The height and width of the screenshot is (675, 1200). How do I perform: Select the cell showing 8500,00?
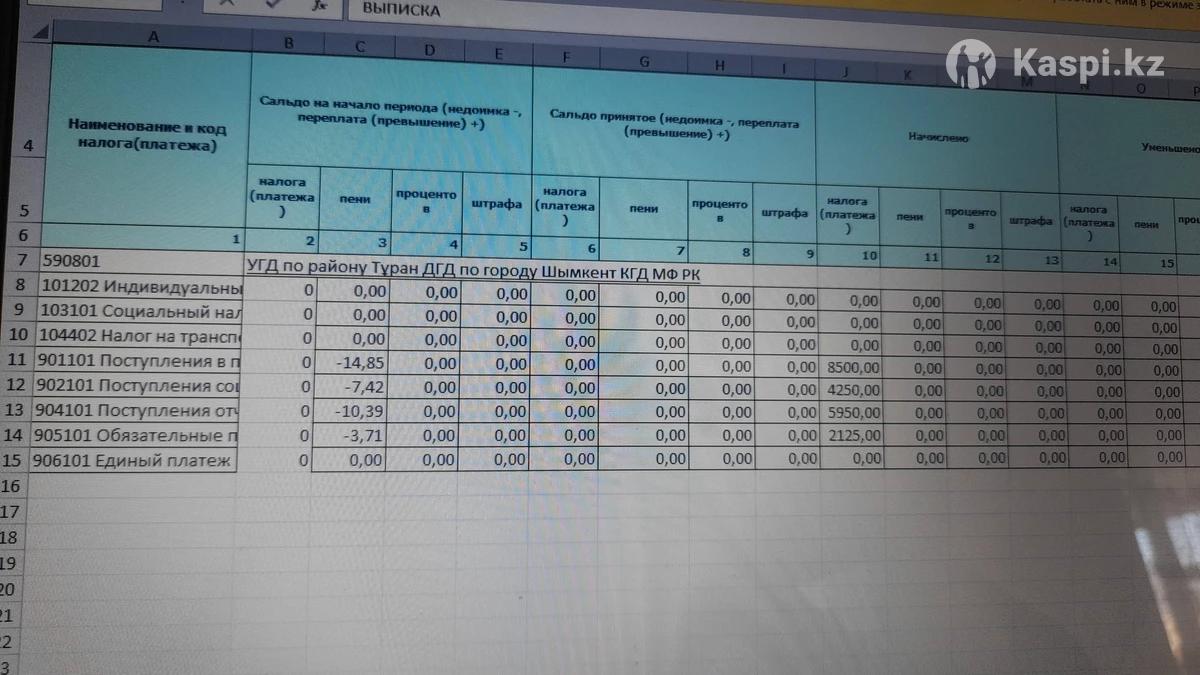pyautogui.click(x=850, y=368)
